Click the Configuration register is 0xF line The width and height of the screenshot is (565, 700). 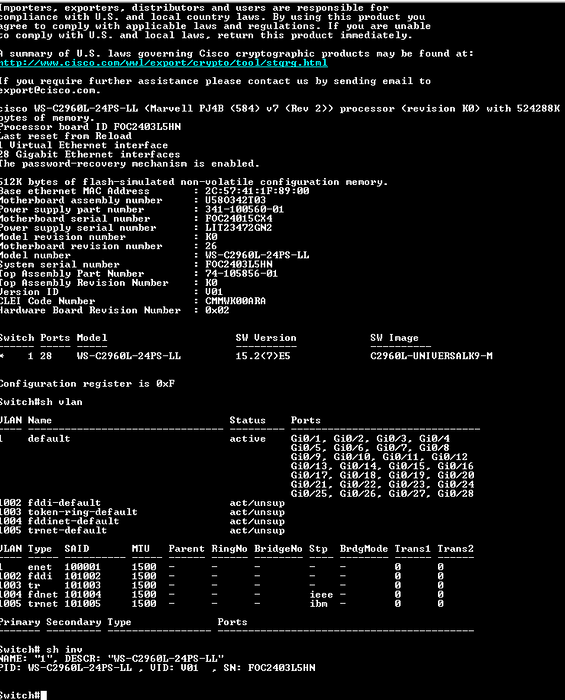(87, 384)
